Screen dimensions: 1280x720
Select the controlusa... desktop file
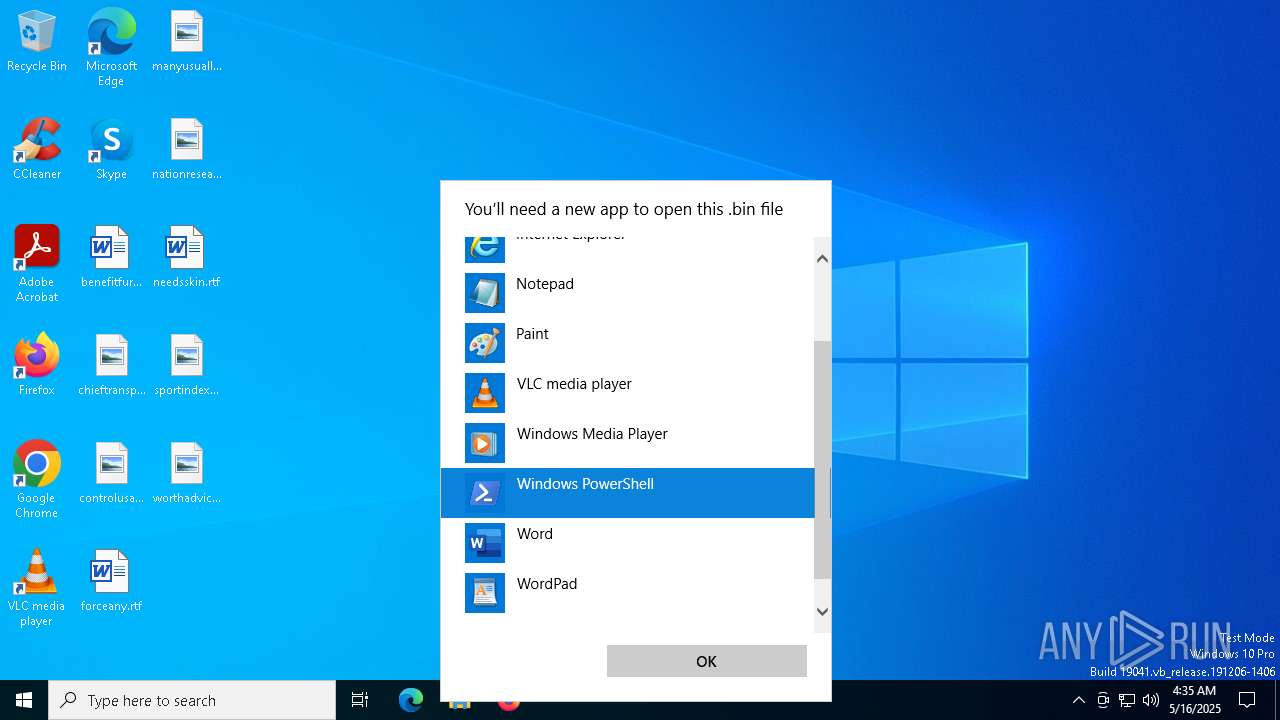[x=111, y=473]
